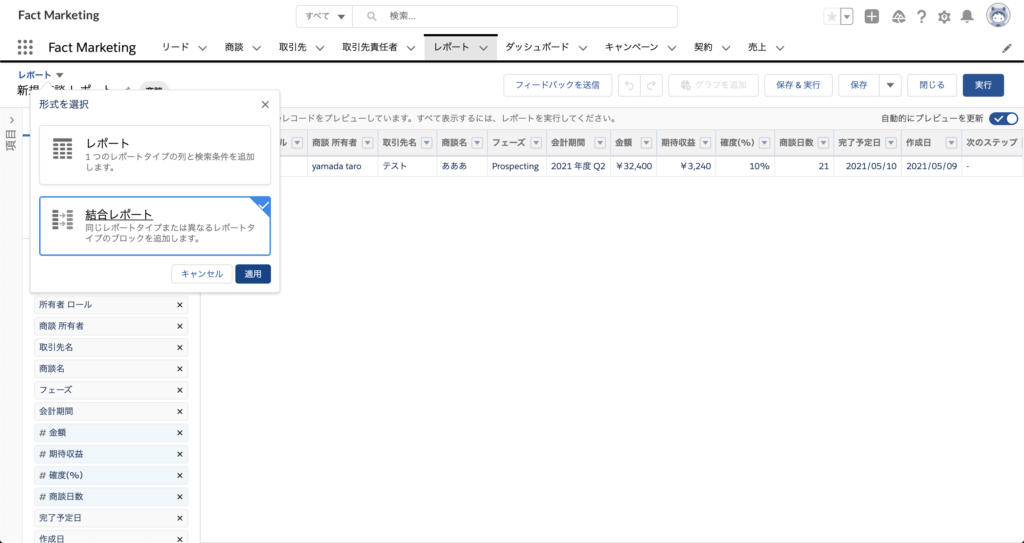Open the notifications bell icon
Screen dimensions: 1024x543
point(967,17)
